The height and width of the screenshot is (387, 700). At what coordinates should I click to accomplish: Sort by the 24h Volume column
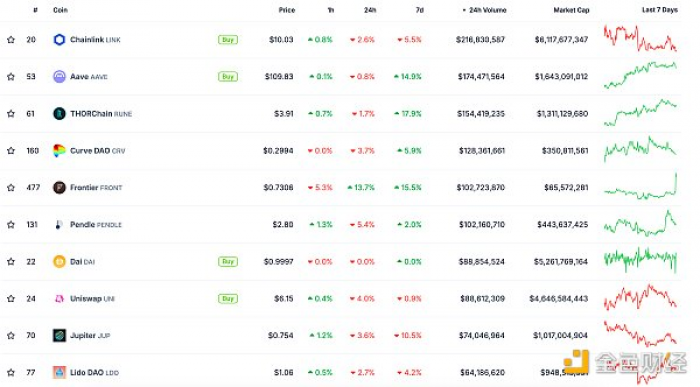(484, 10)
